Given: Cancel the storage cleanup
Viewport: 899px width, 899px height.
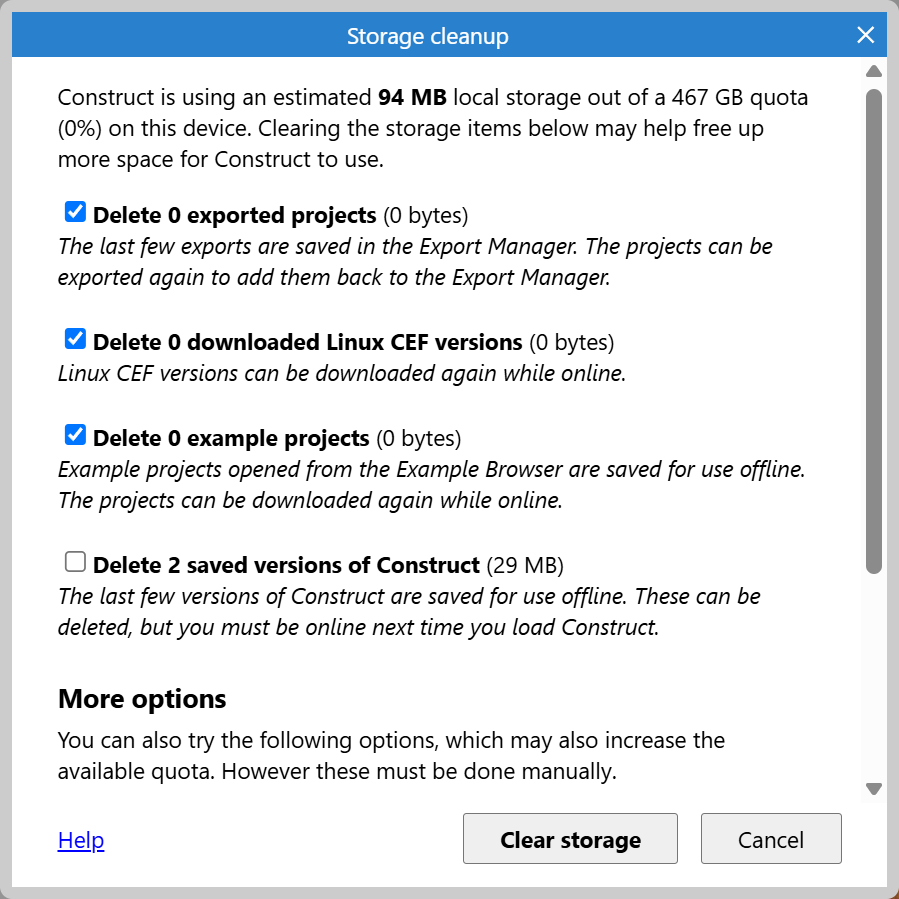Looking at the screenshot, I should coord(771,839).
